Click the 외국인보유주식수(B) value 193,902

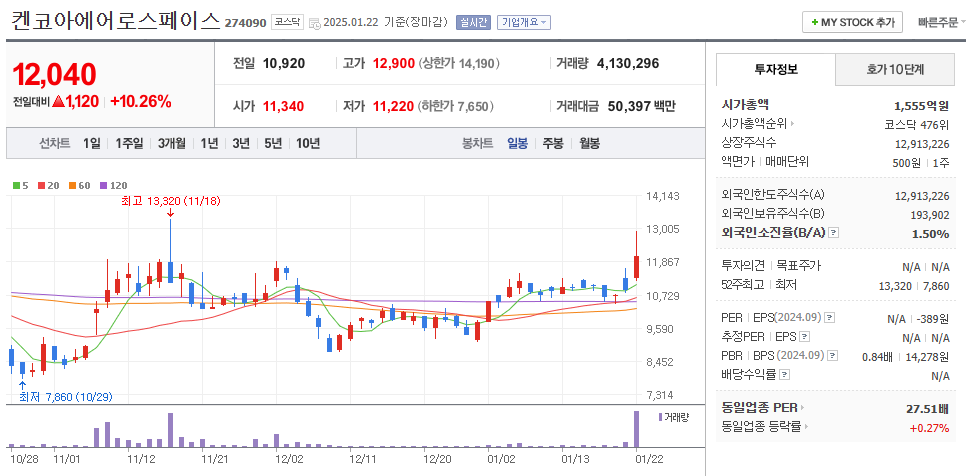pyautogui.click(x=930, y=215)
